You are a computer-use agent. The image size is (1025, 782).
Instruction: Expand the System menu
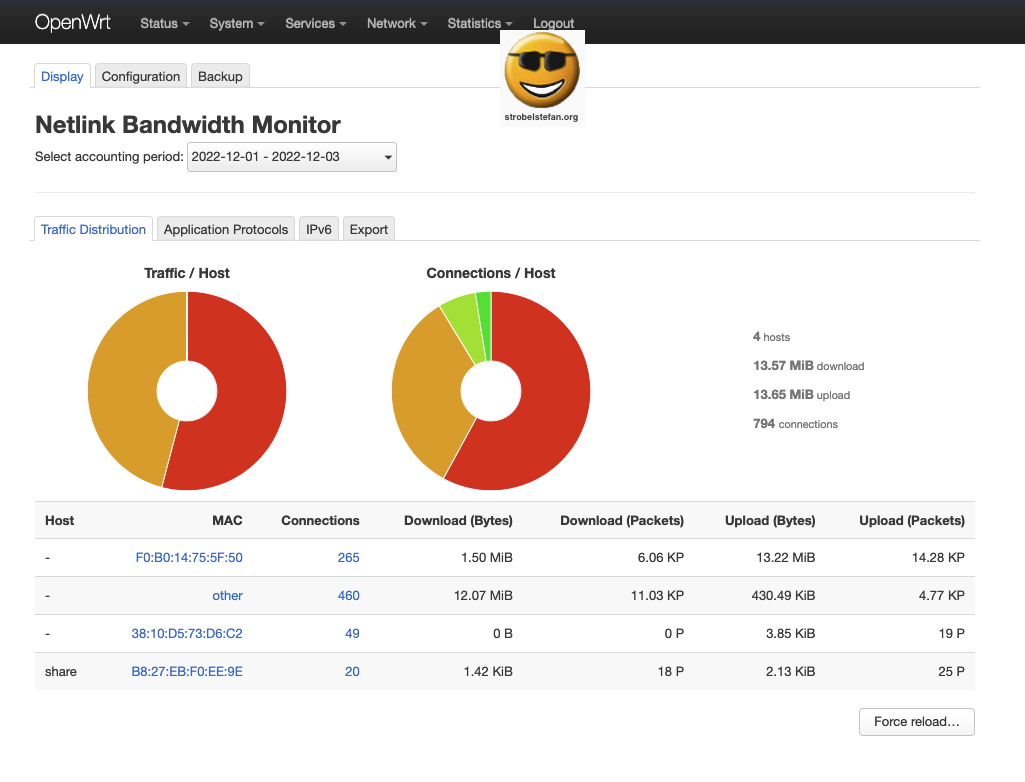[237, 23]
